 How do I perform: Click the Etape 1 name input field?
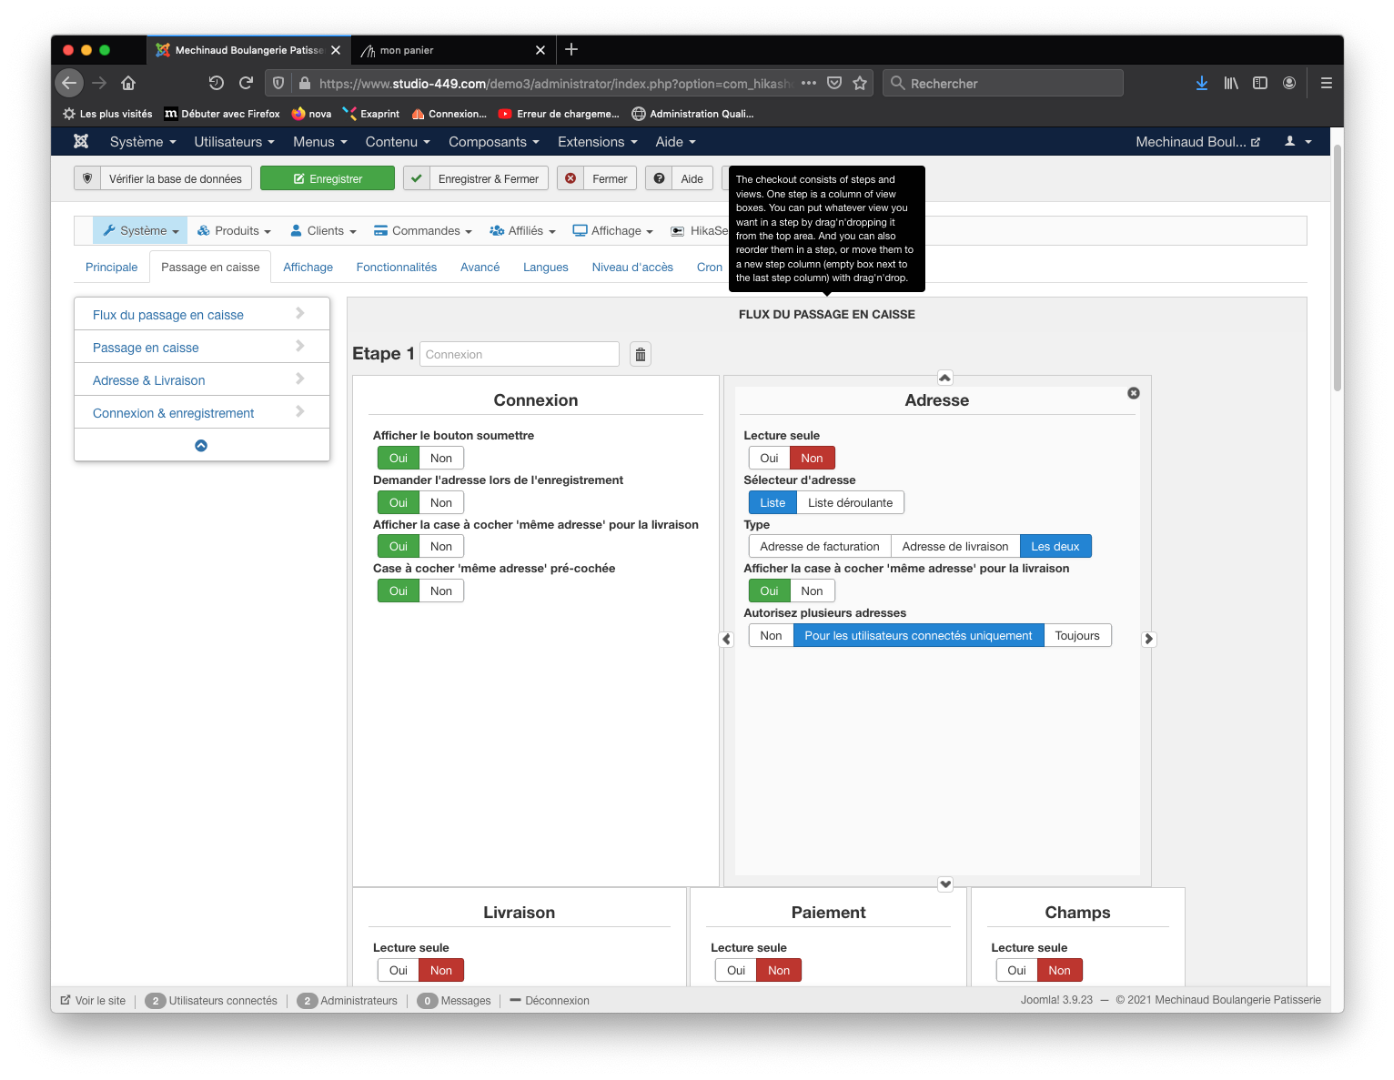[x=518, y=355]
